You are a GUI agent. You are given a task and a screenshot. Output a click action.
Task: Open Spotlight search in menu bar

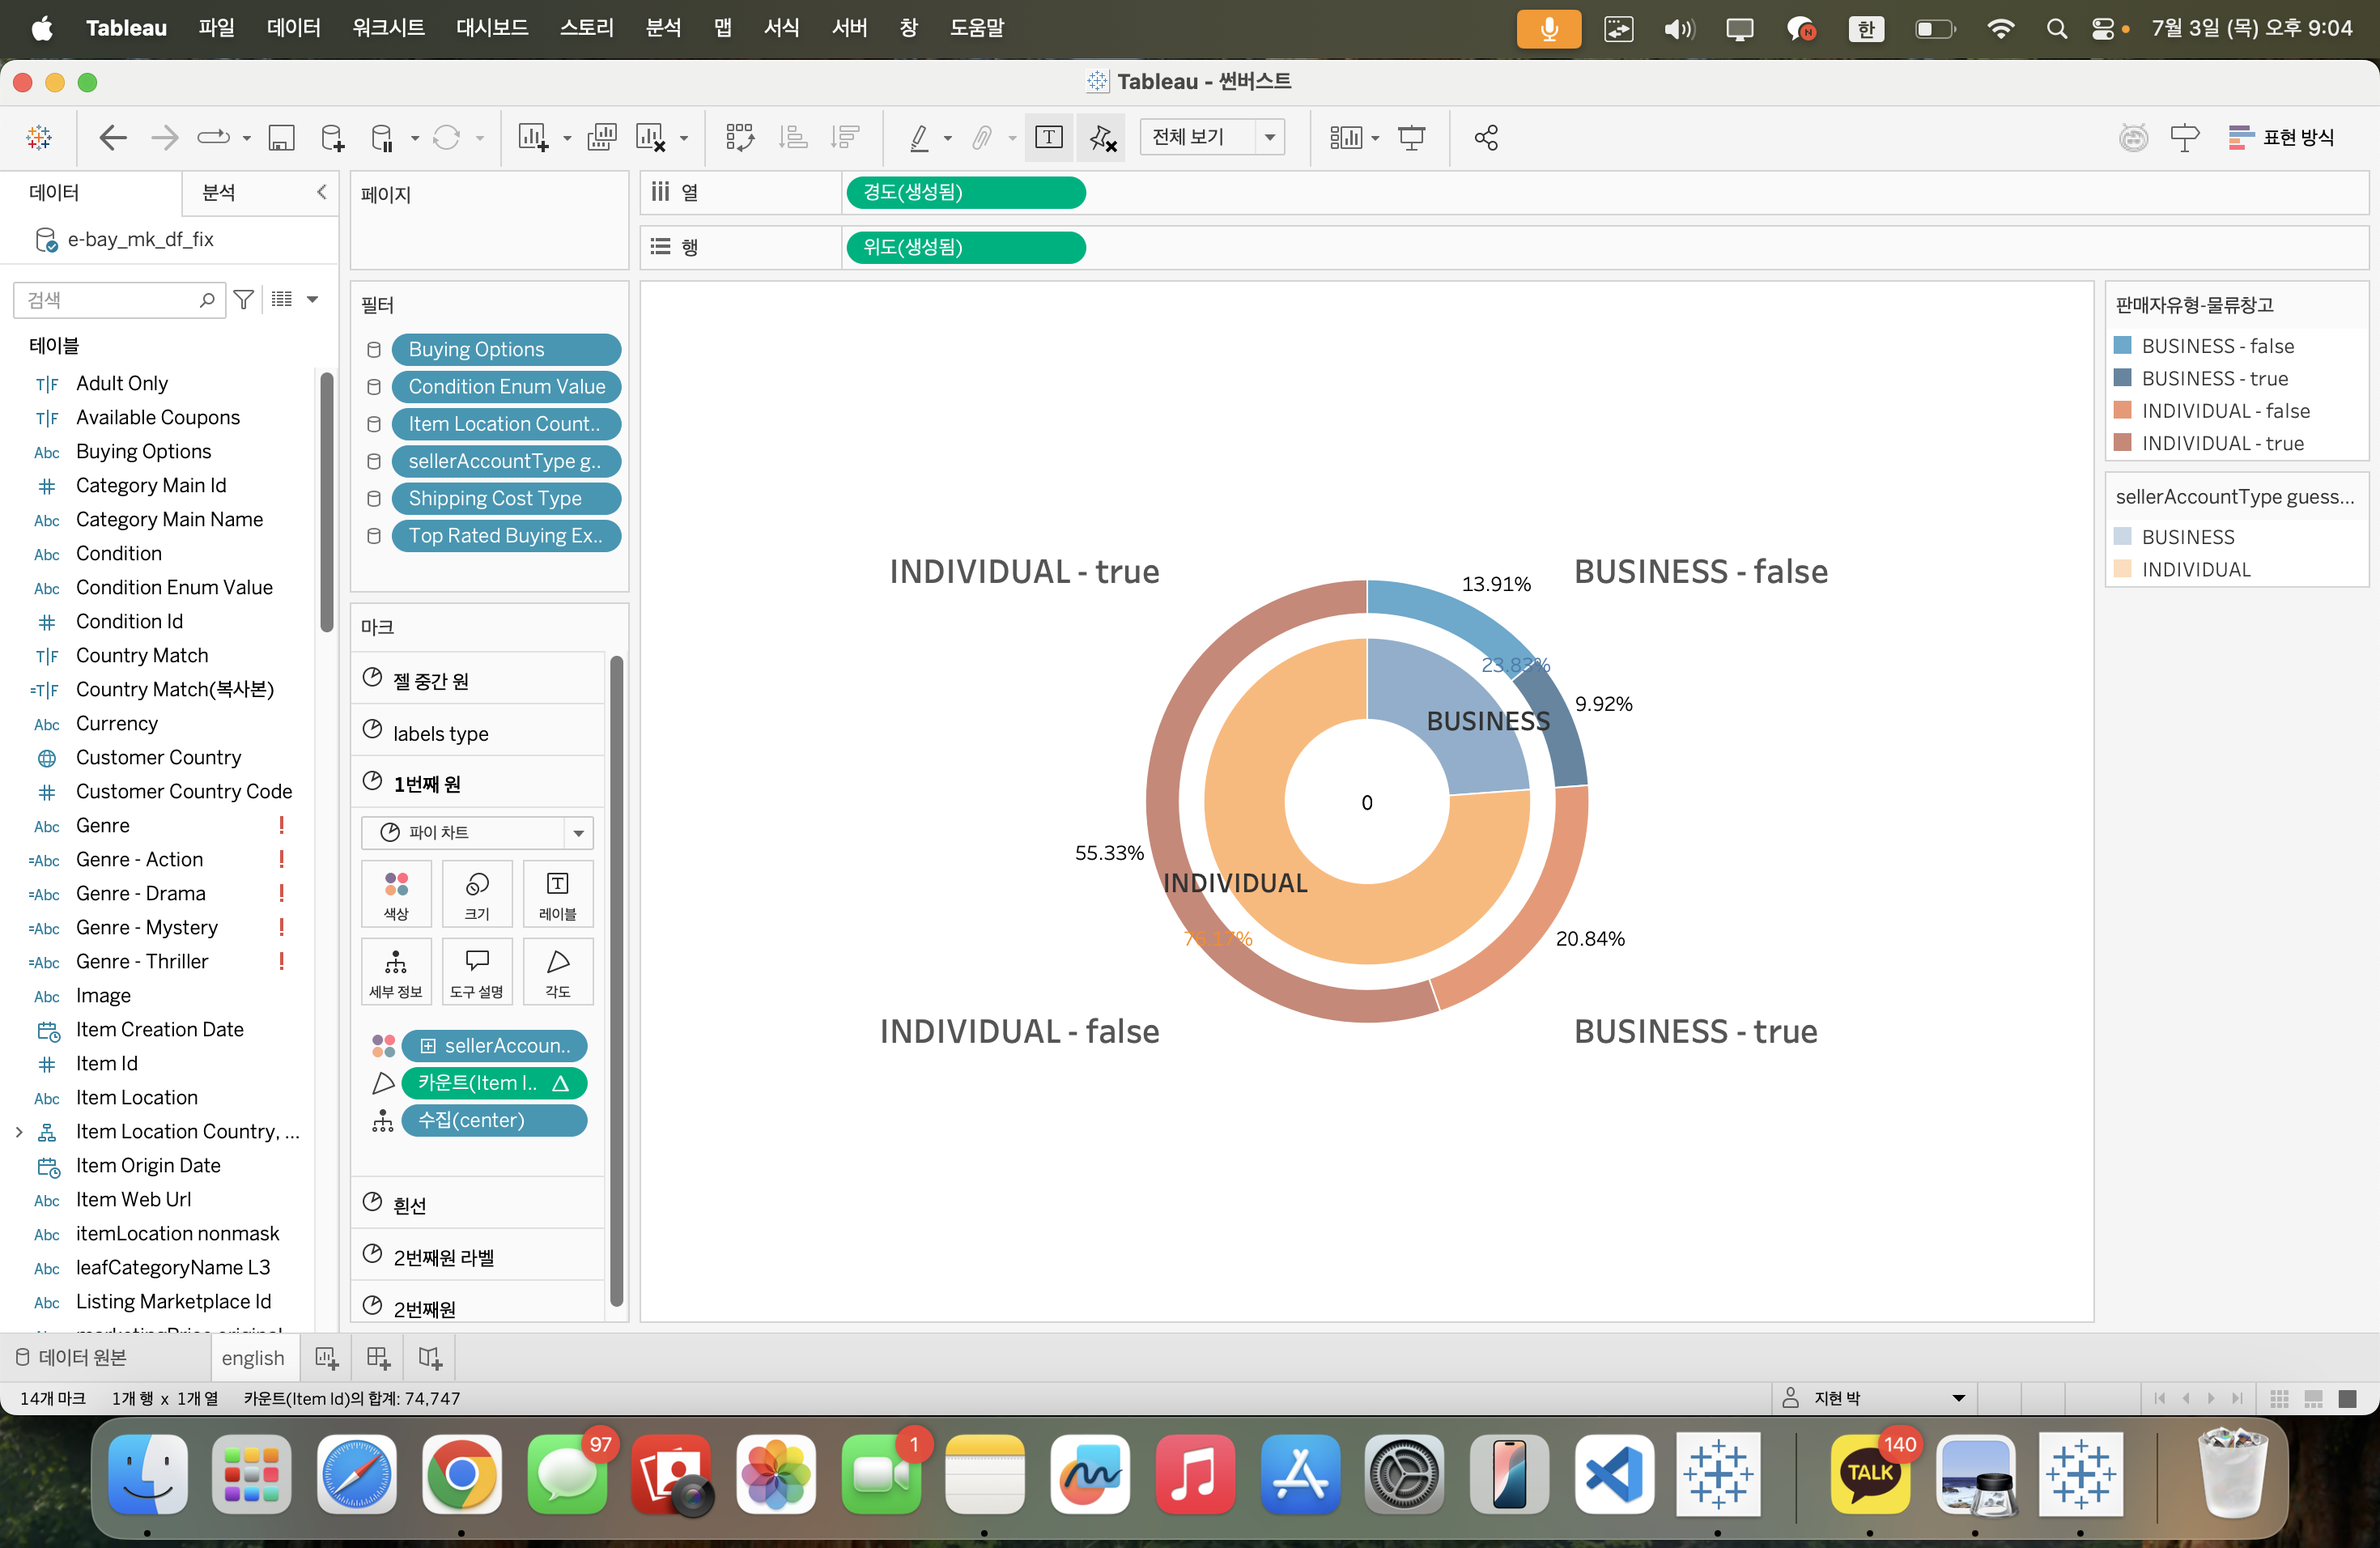coord(2056,28)
